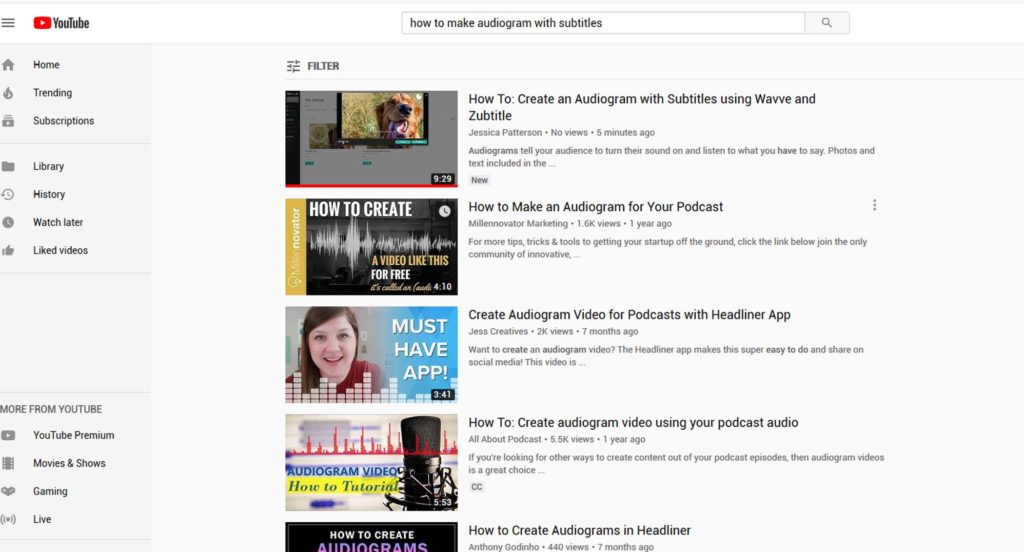Click the dog thumbnail with 9:29 duration
1024x552 pixels.
point(372,138)
